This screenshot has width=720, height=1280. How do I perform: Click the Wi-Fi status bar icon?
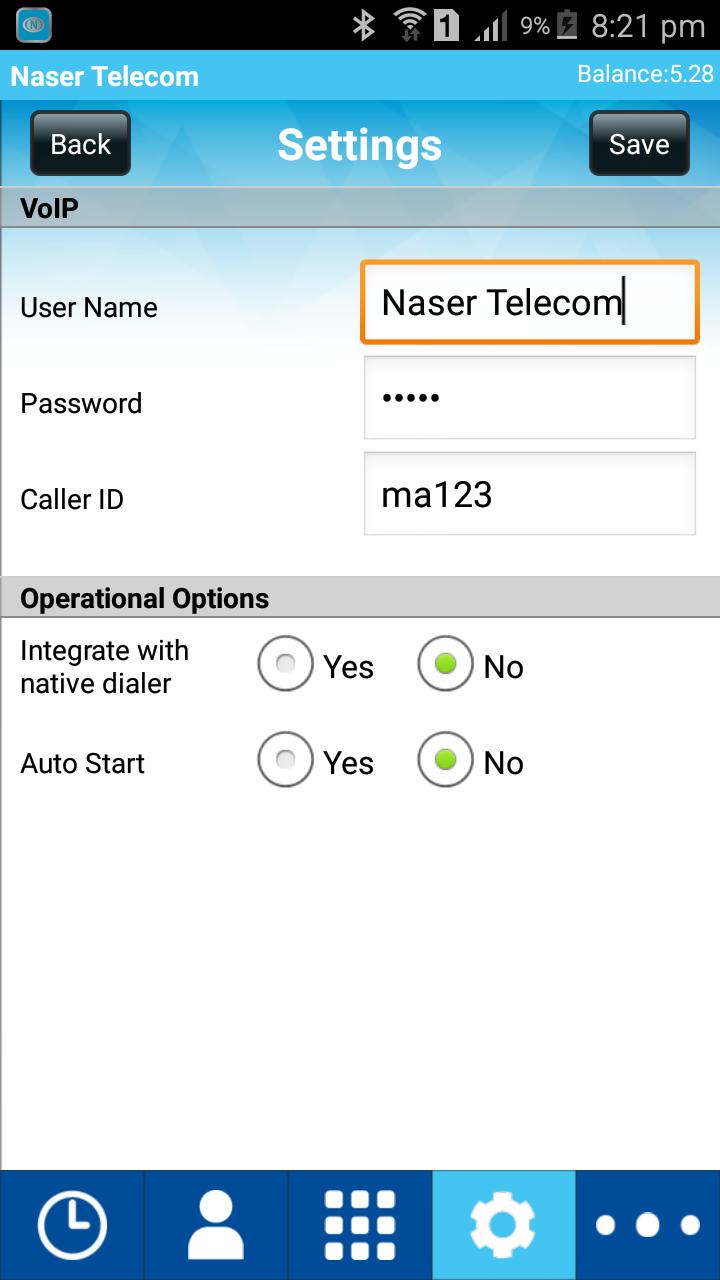(x=411, y=25)
